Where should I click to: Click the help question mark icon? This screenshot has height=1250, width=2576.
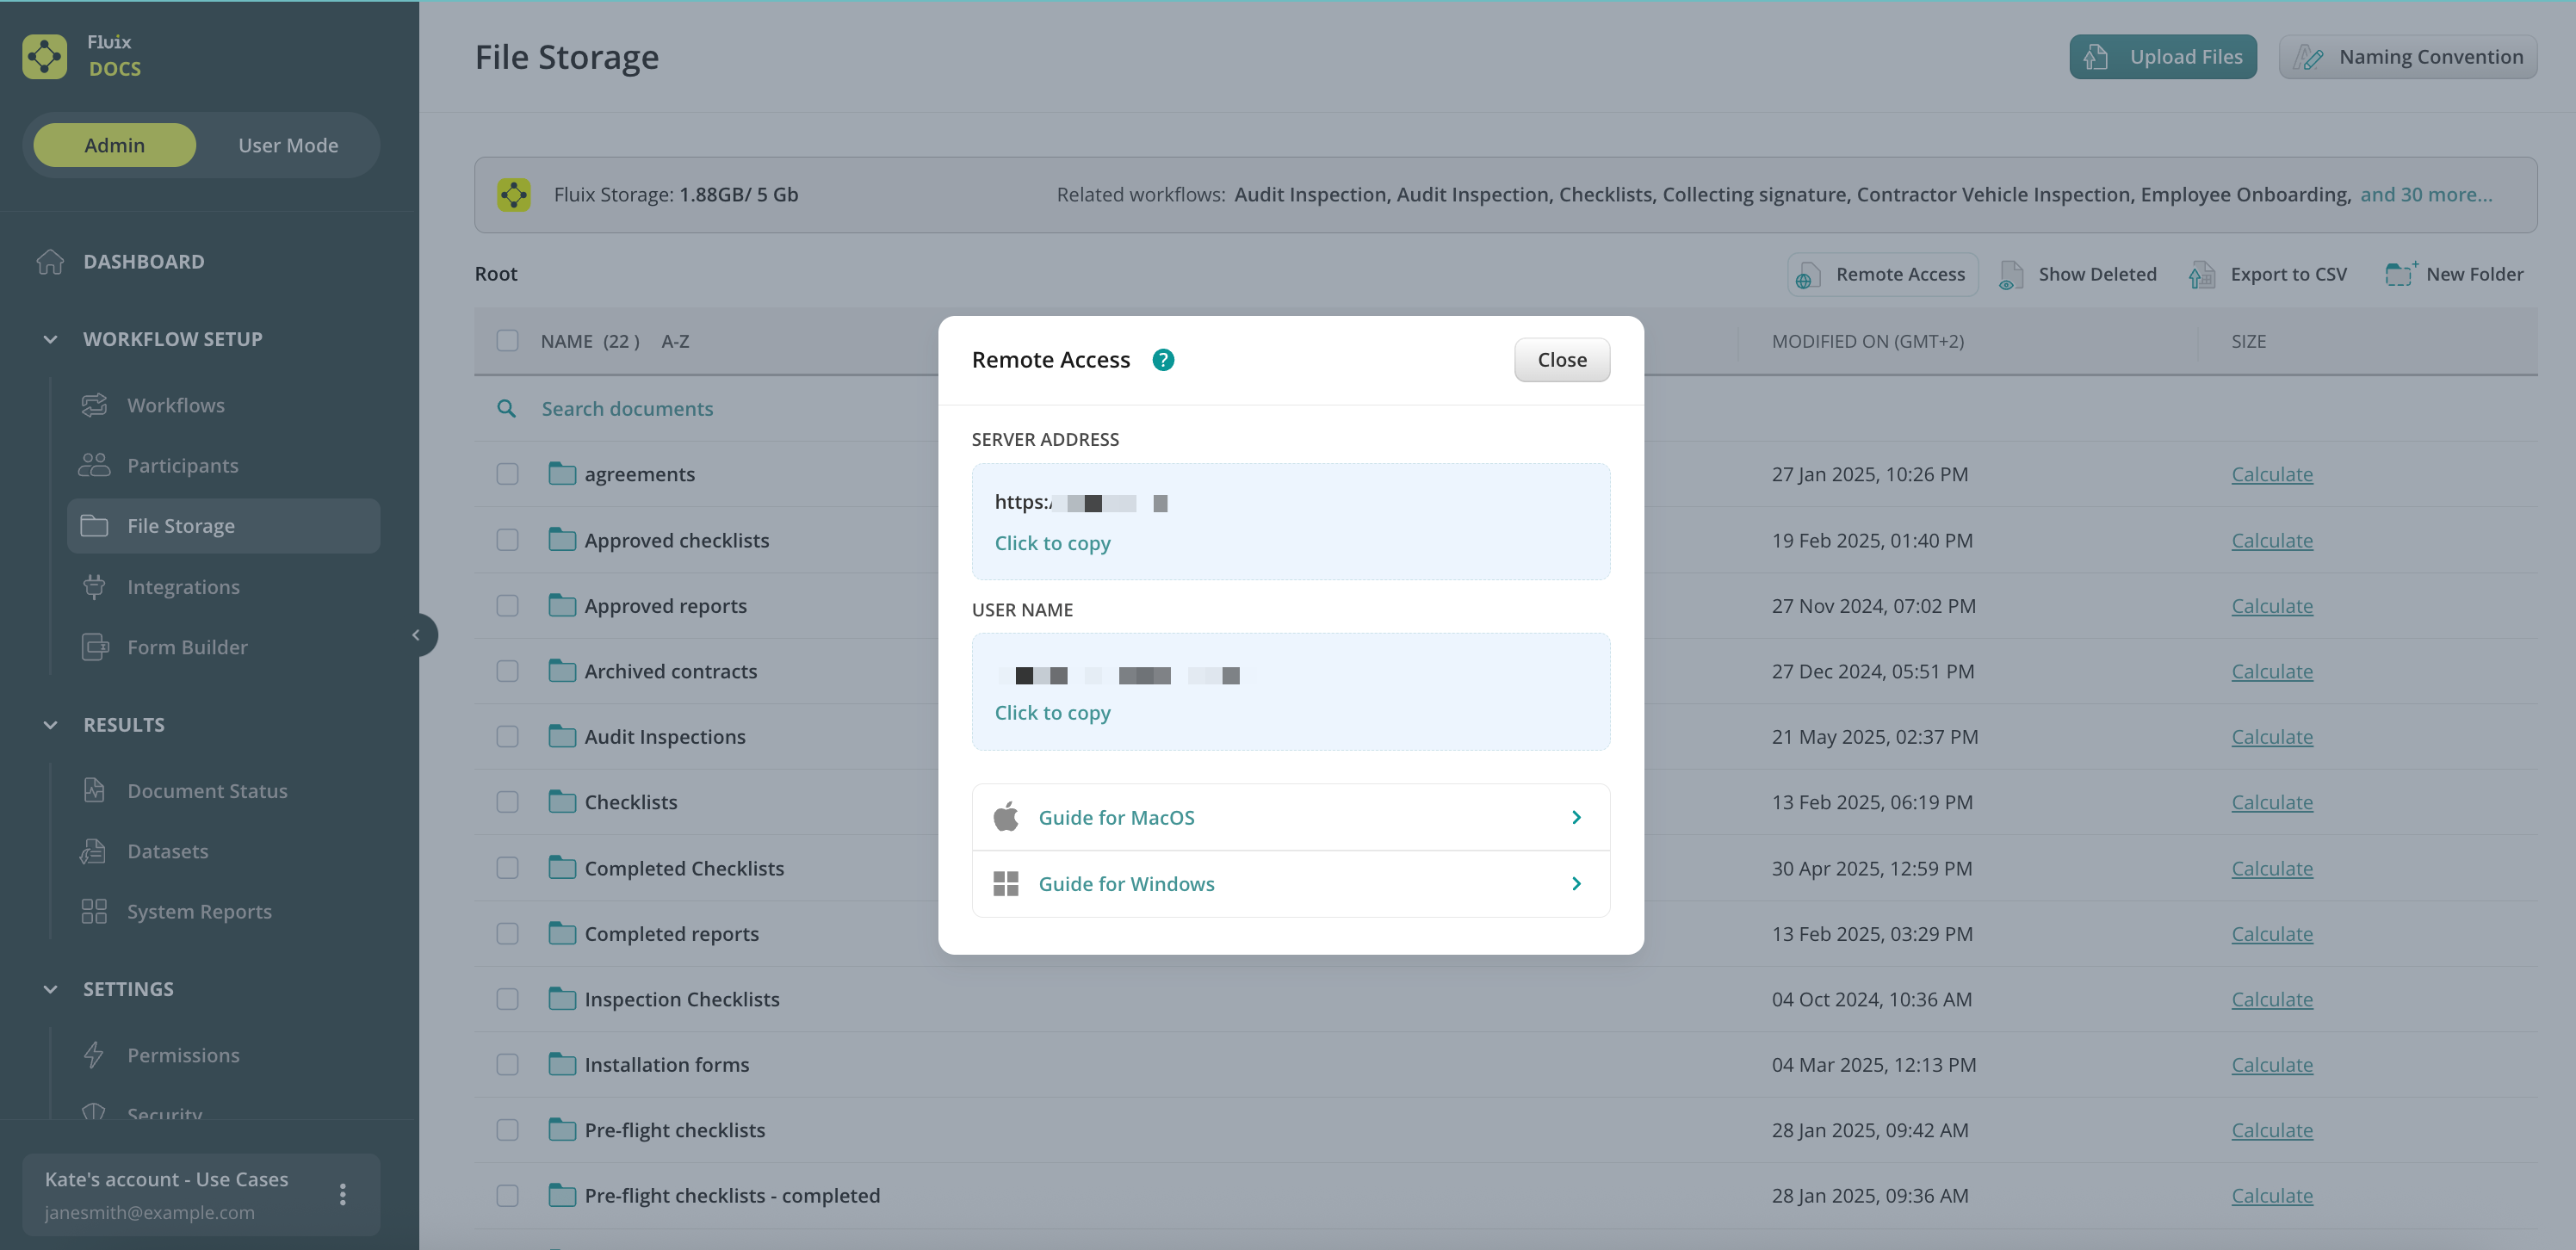click(1162, 360)
